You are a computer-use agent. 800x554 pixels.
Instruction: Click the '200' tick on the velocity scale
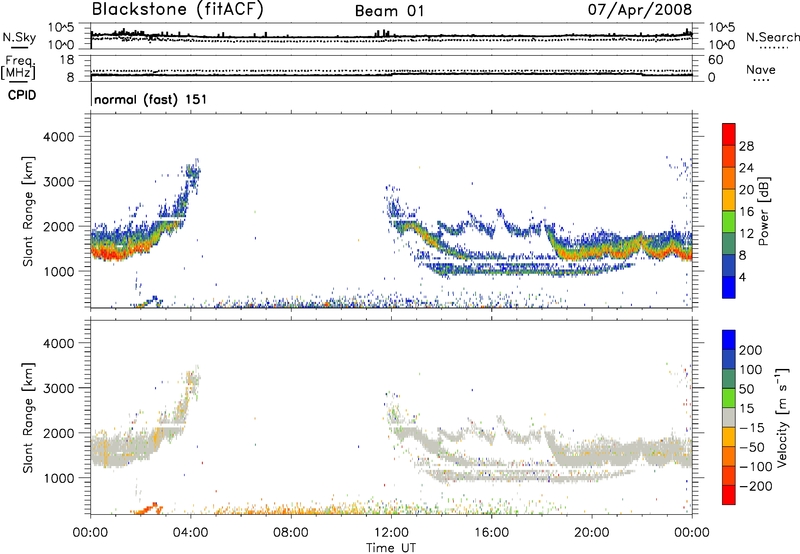(x=751, y=350)
